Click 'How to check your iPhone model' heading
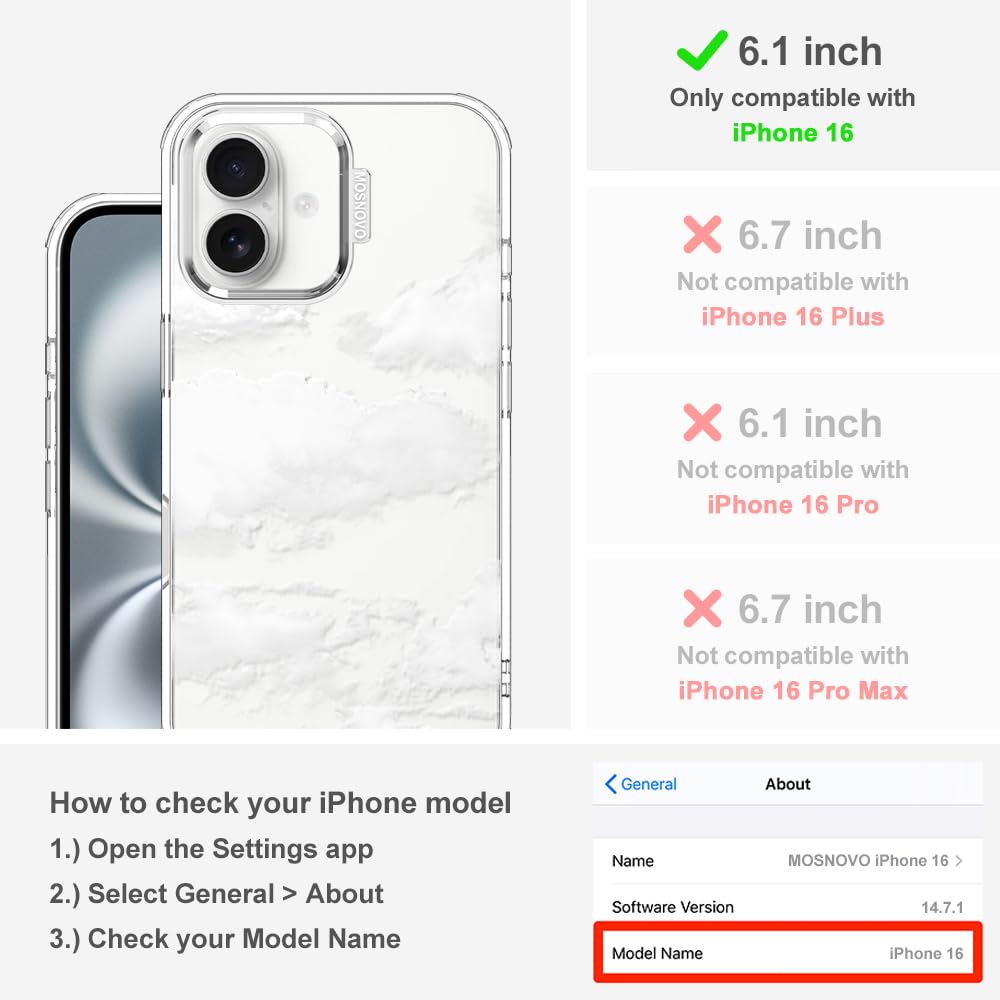 (281, 802)
